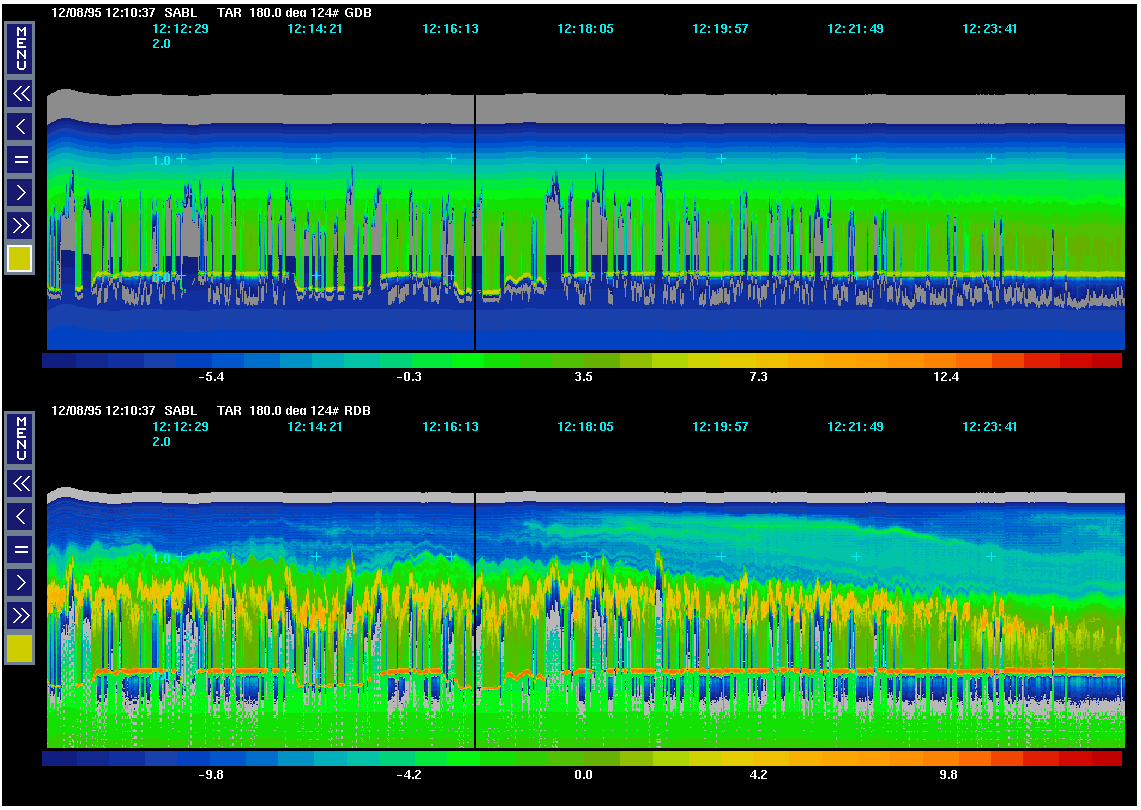Select the 12:18:05 time label in upper panel

click(585, 29)
